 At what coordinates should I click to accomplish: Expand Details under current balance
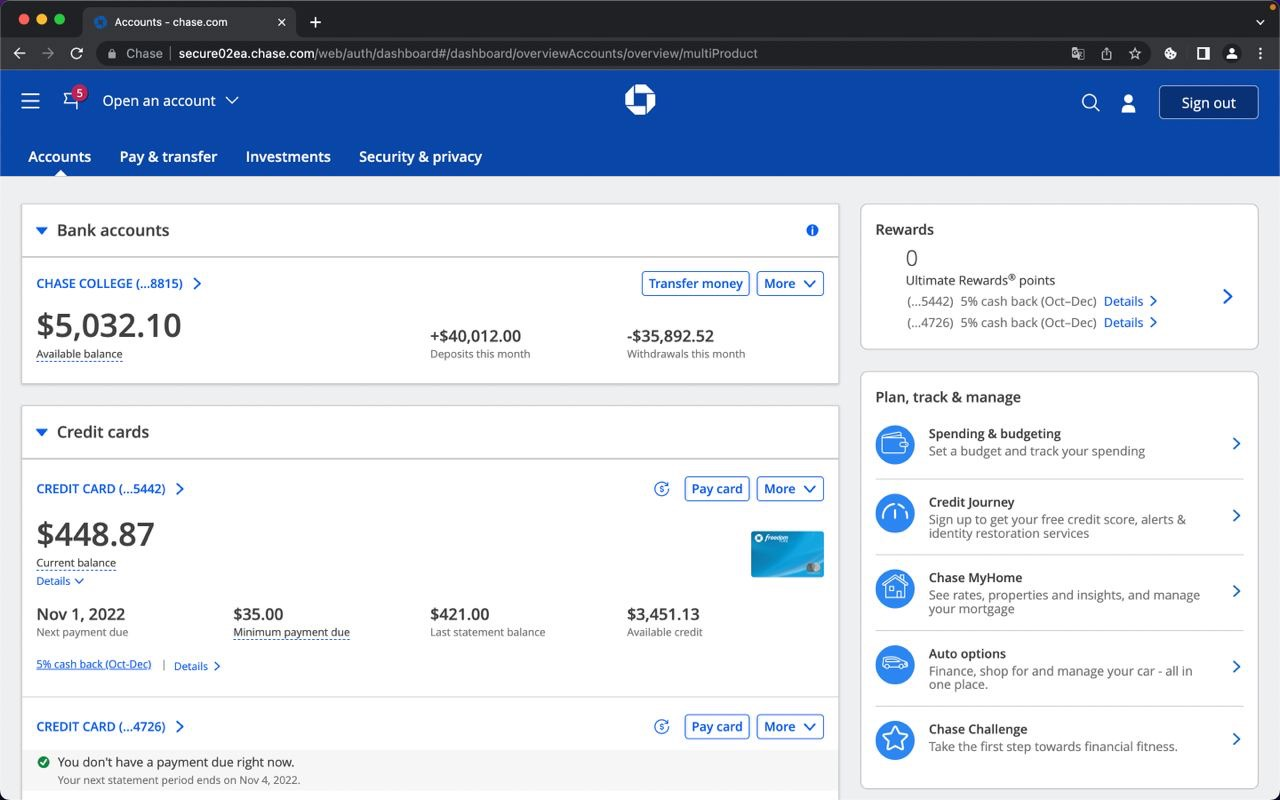[60, 581]
